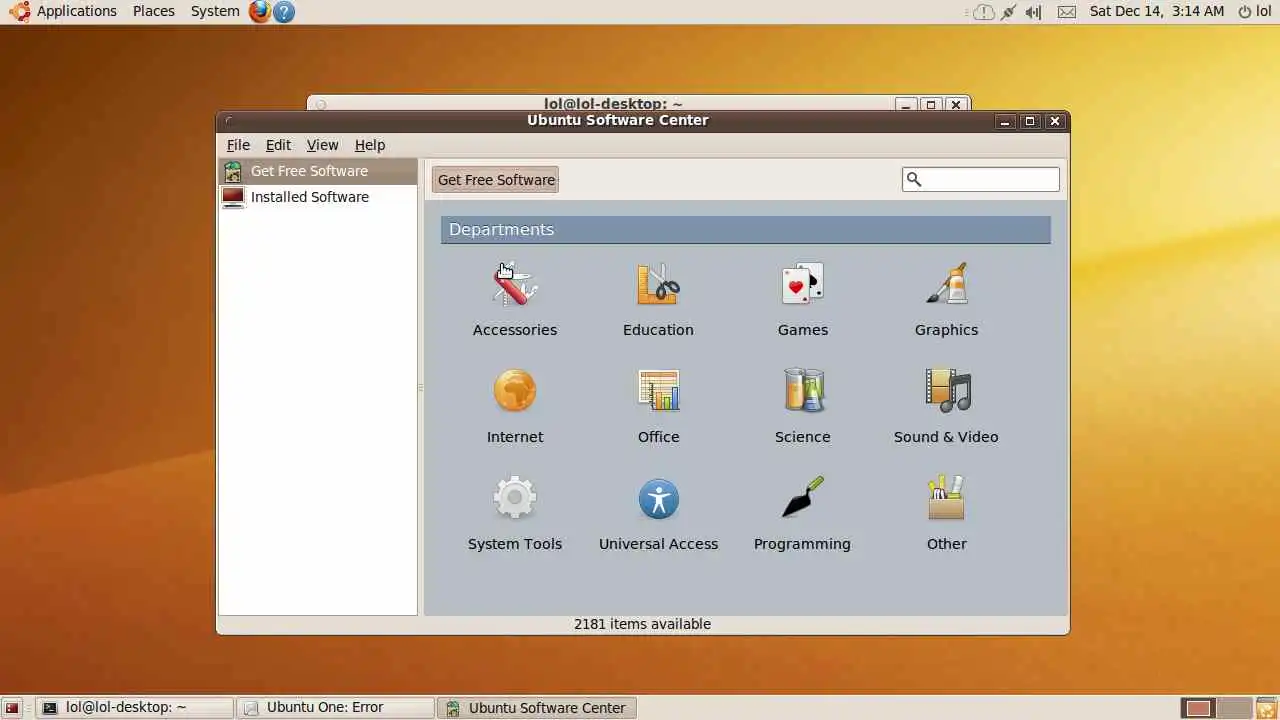Click the Games label
Screen dimensions: 1280x720
(803, 330)
